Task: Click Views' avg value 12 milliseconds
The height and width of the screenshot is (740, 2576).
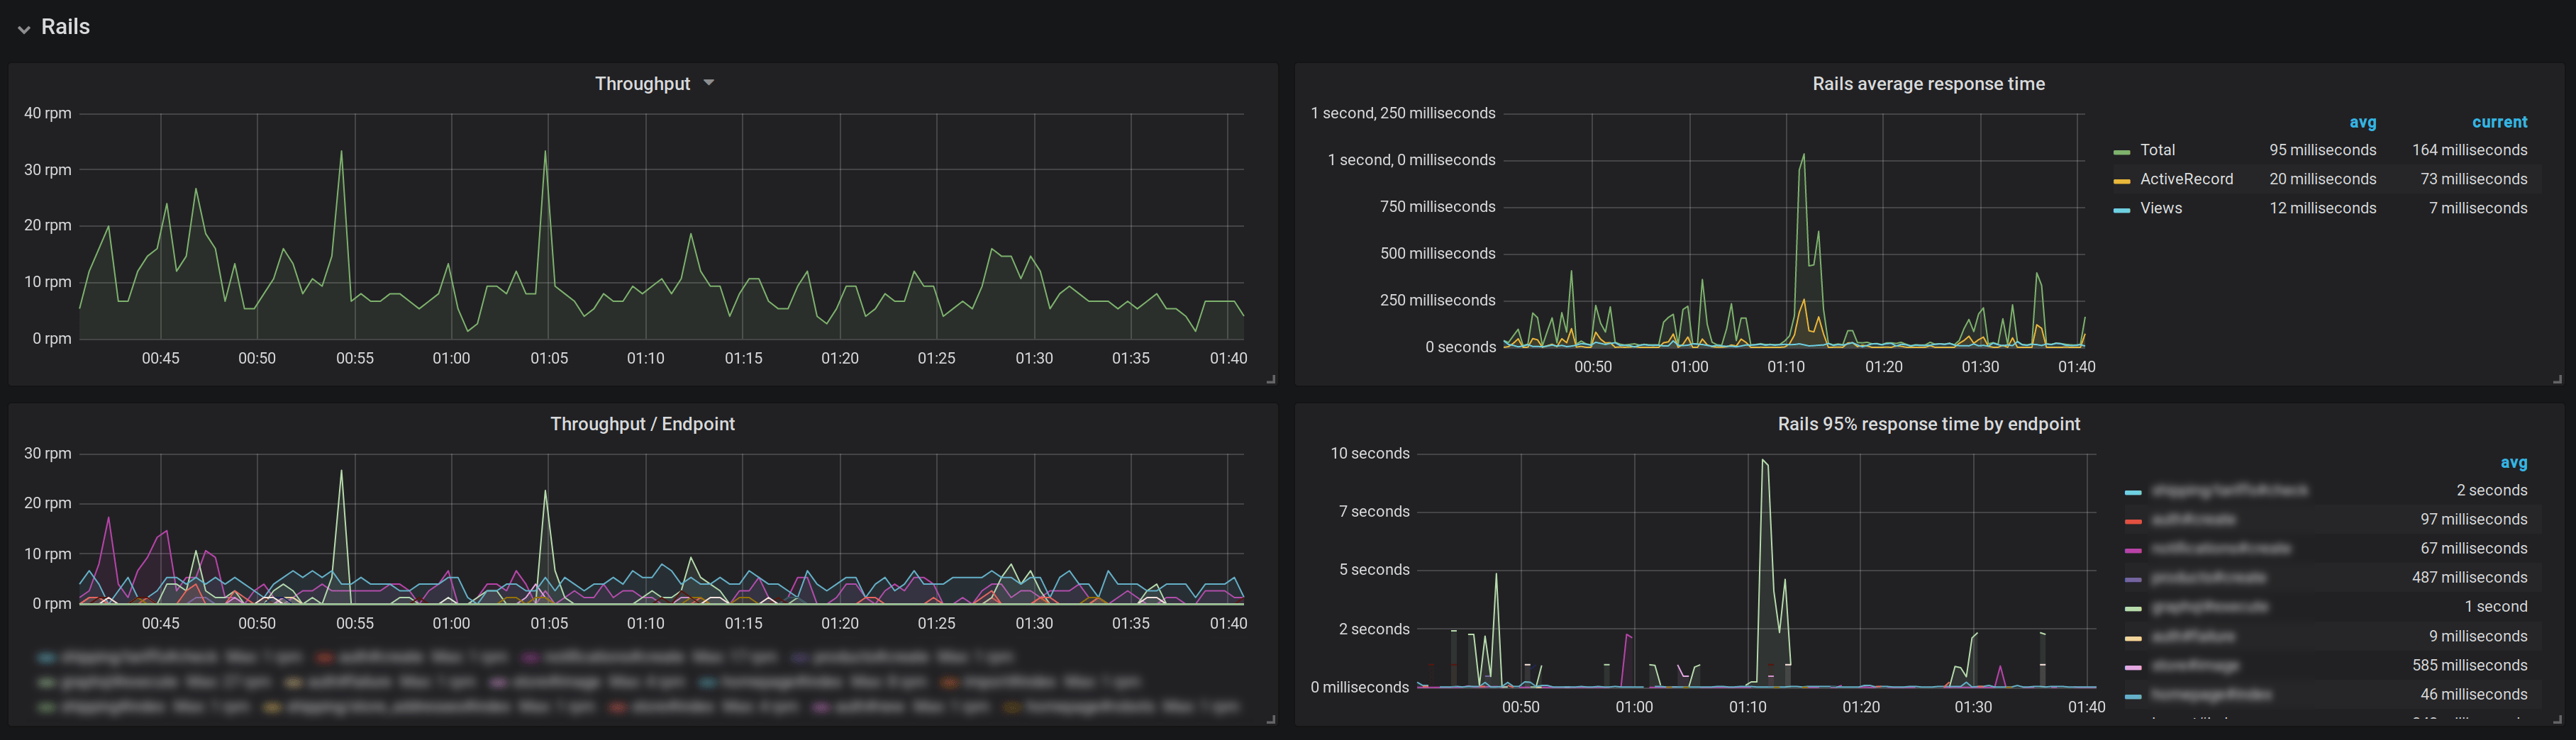Action: (x=2322, y=208)
